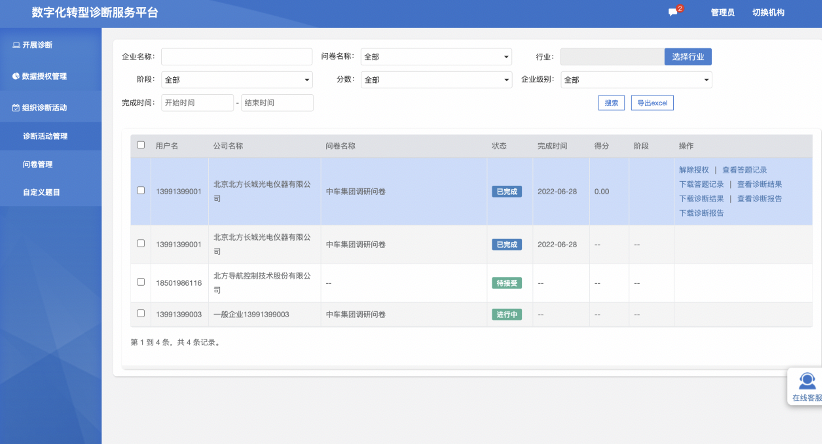This screenshot has height=444, width=822.
Task: Click the 企业名称 input field
Action: [x=237, y=57]
